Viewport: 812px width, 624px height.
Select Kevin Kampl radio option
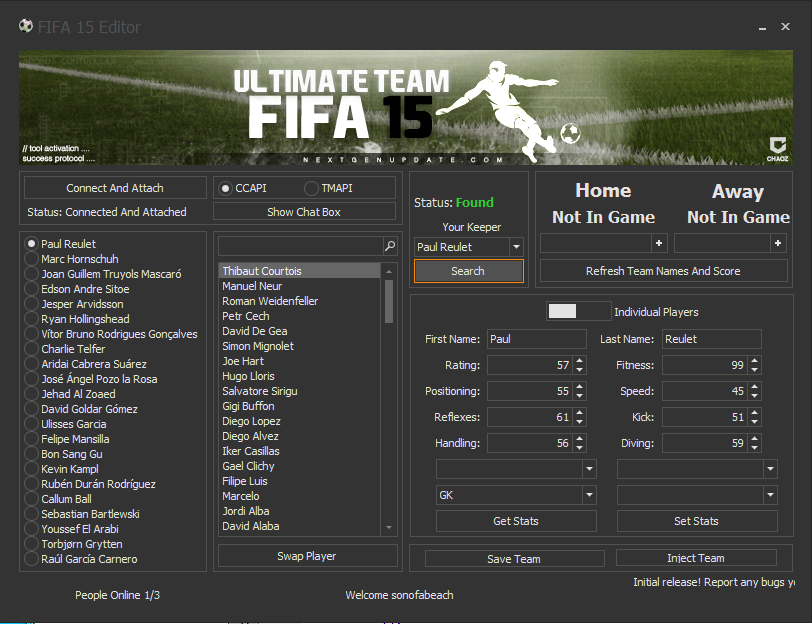coord(32,469)
